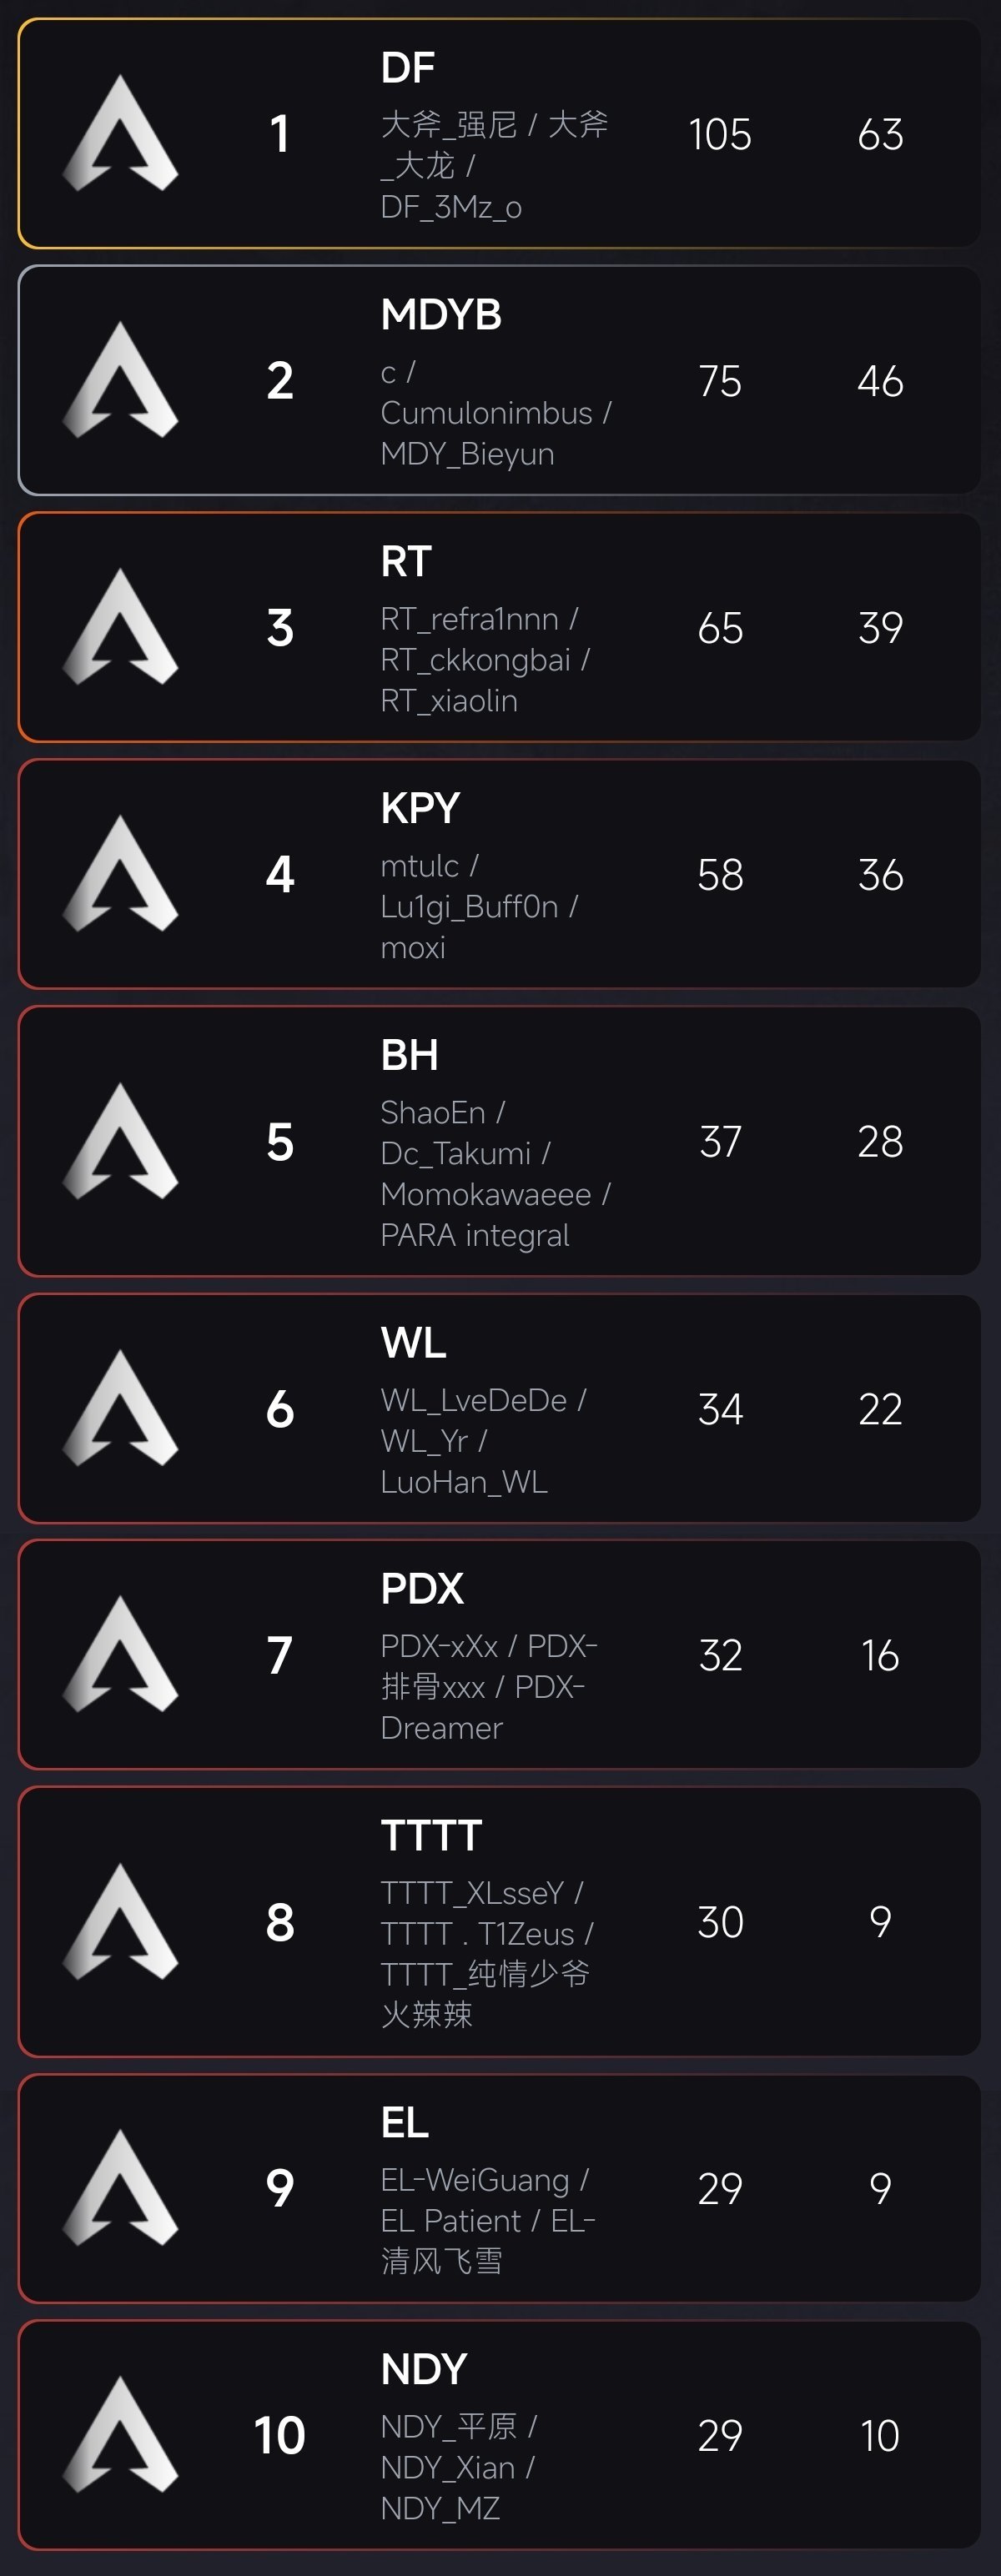Click the Apex logo icon beside team DF
The height and width of the screenshot is (2576, 1001).
[x=121, y=134]
